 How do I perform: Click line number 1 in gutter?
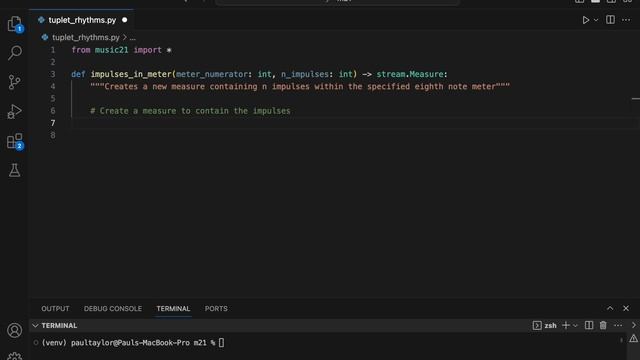click(x=53, y=50)
